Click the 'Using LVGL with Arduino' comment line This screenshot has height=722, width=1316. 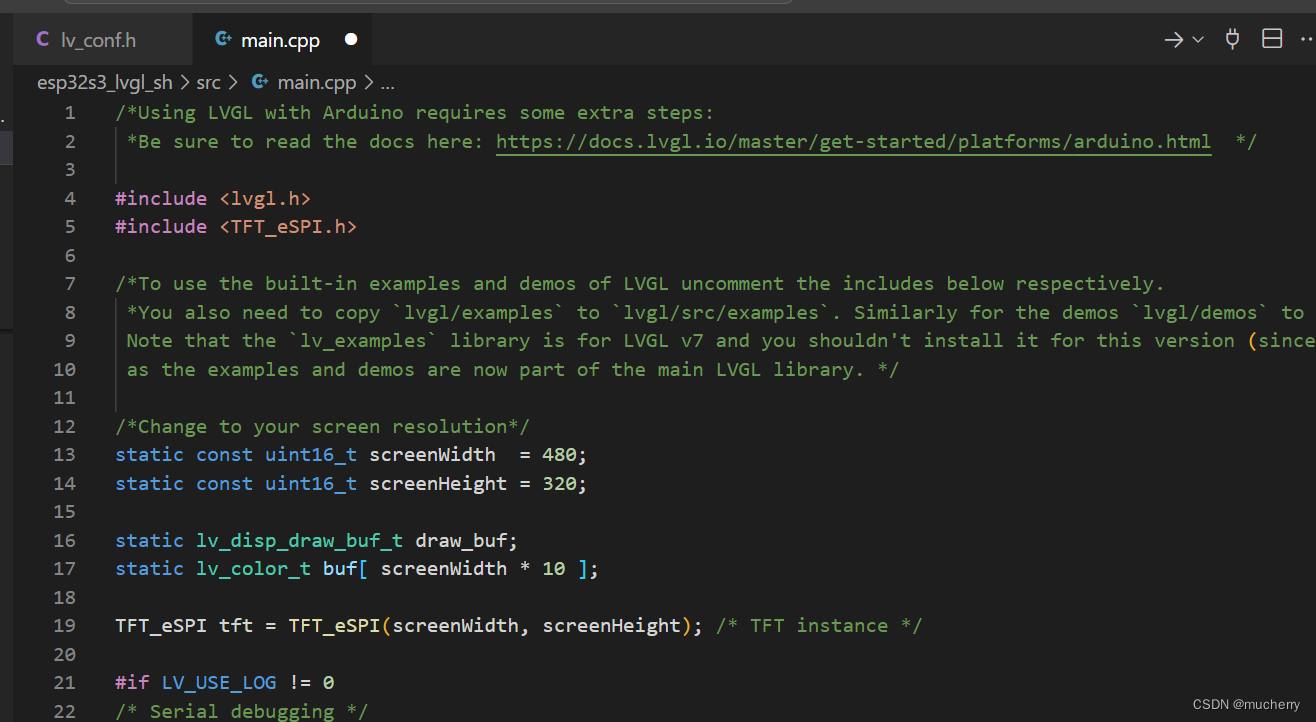(415, 113)
